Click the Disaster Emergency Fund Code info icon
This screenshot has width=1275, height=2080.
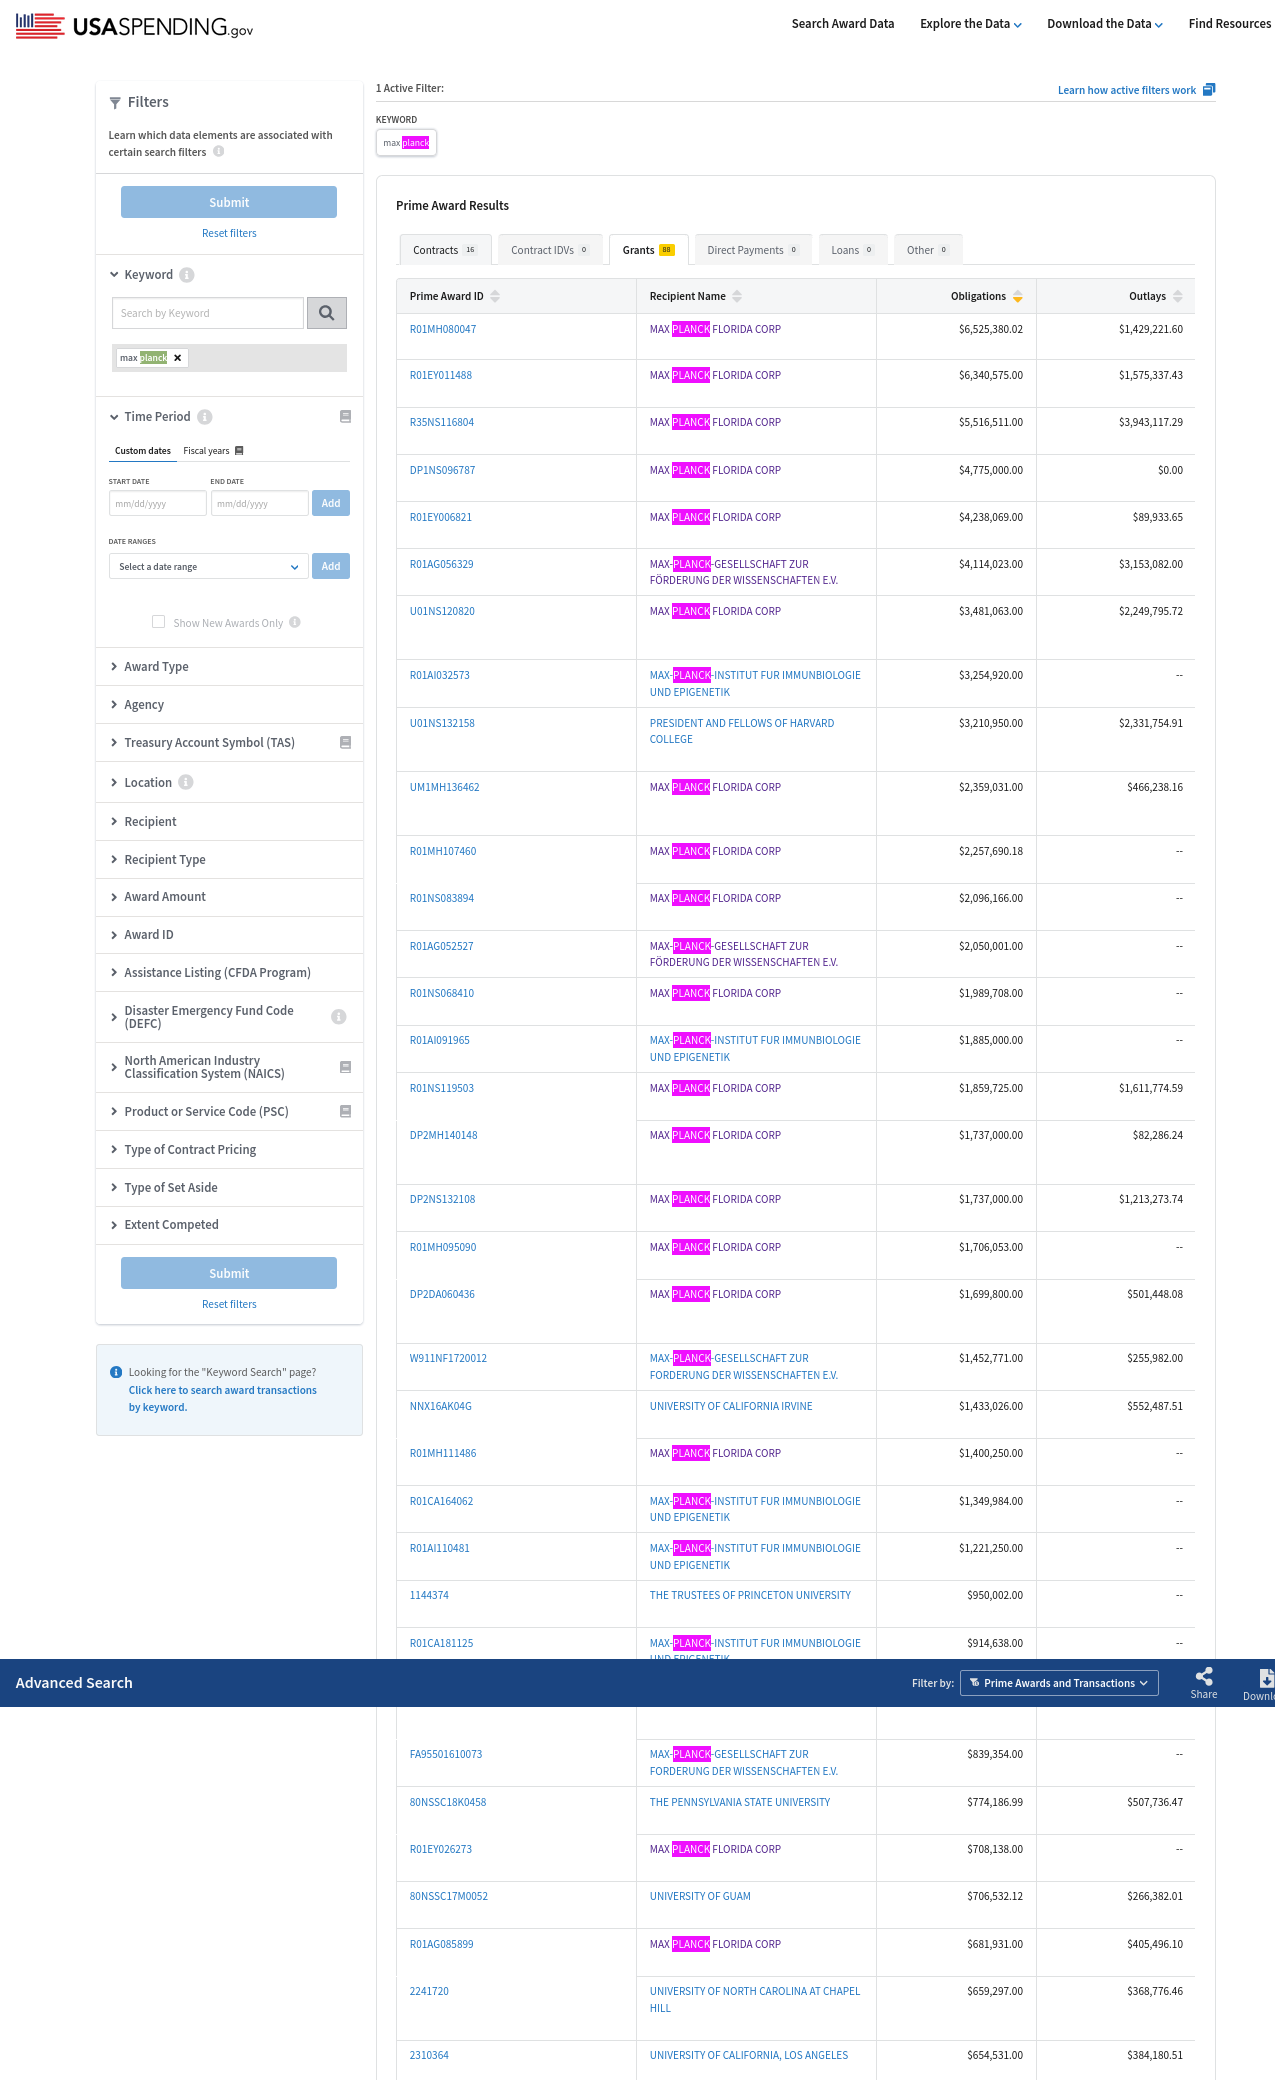pos(339,1017)
